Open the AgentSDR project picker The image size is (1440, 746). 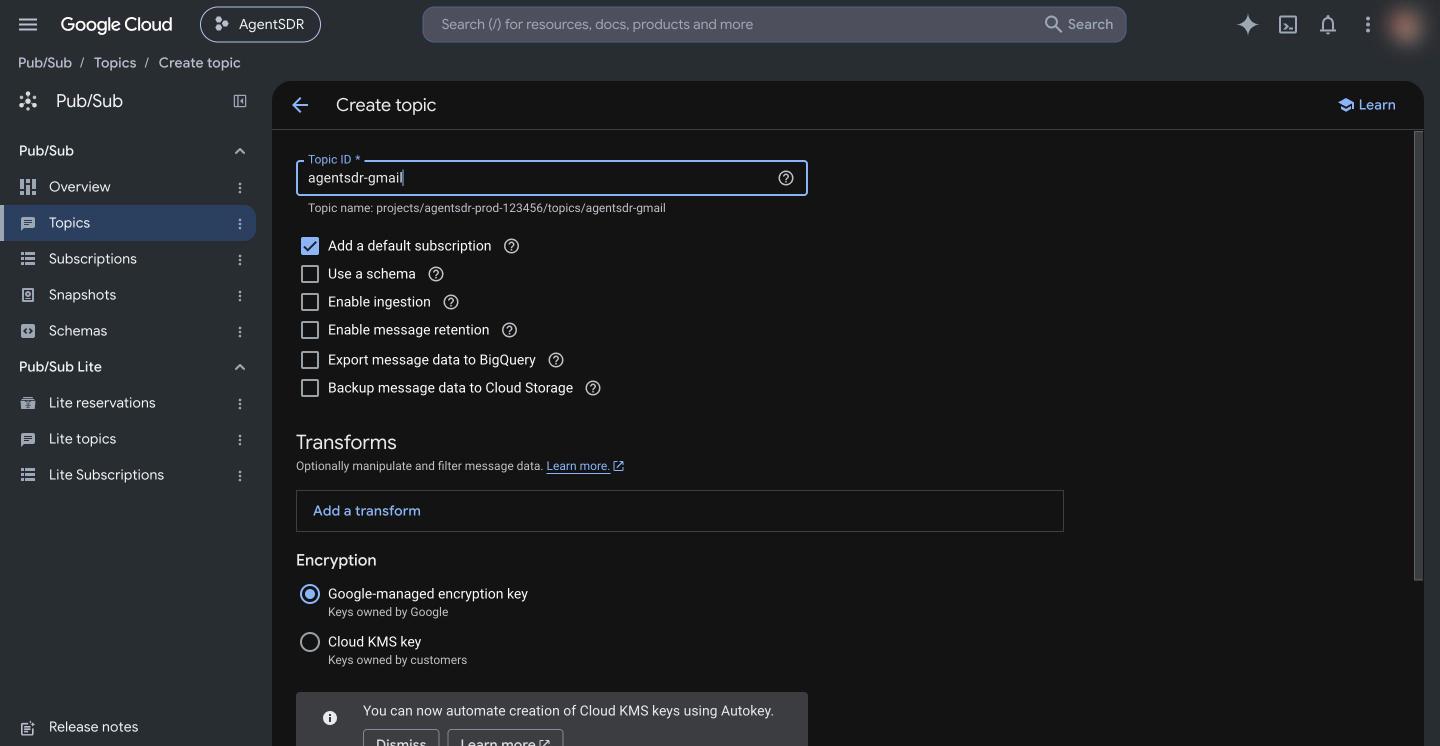coord(260,24)
